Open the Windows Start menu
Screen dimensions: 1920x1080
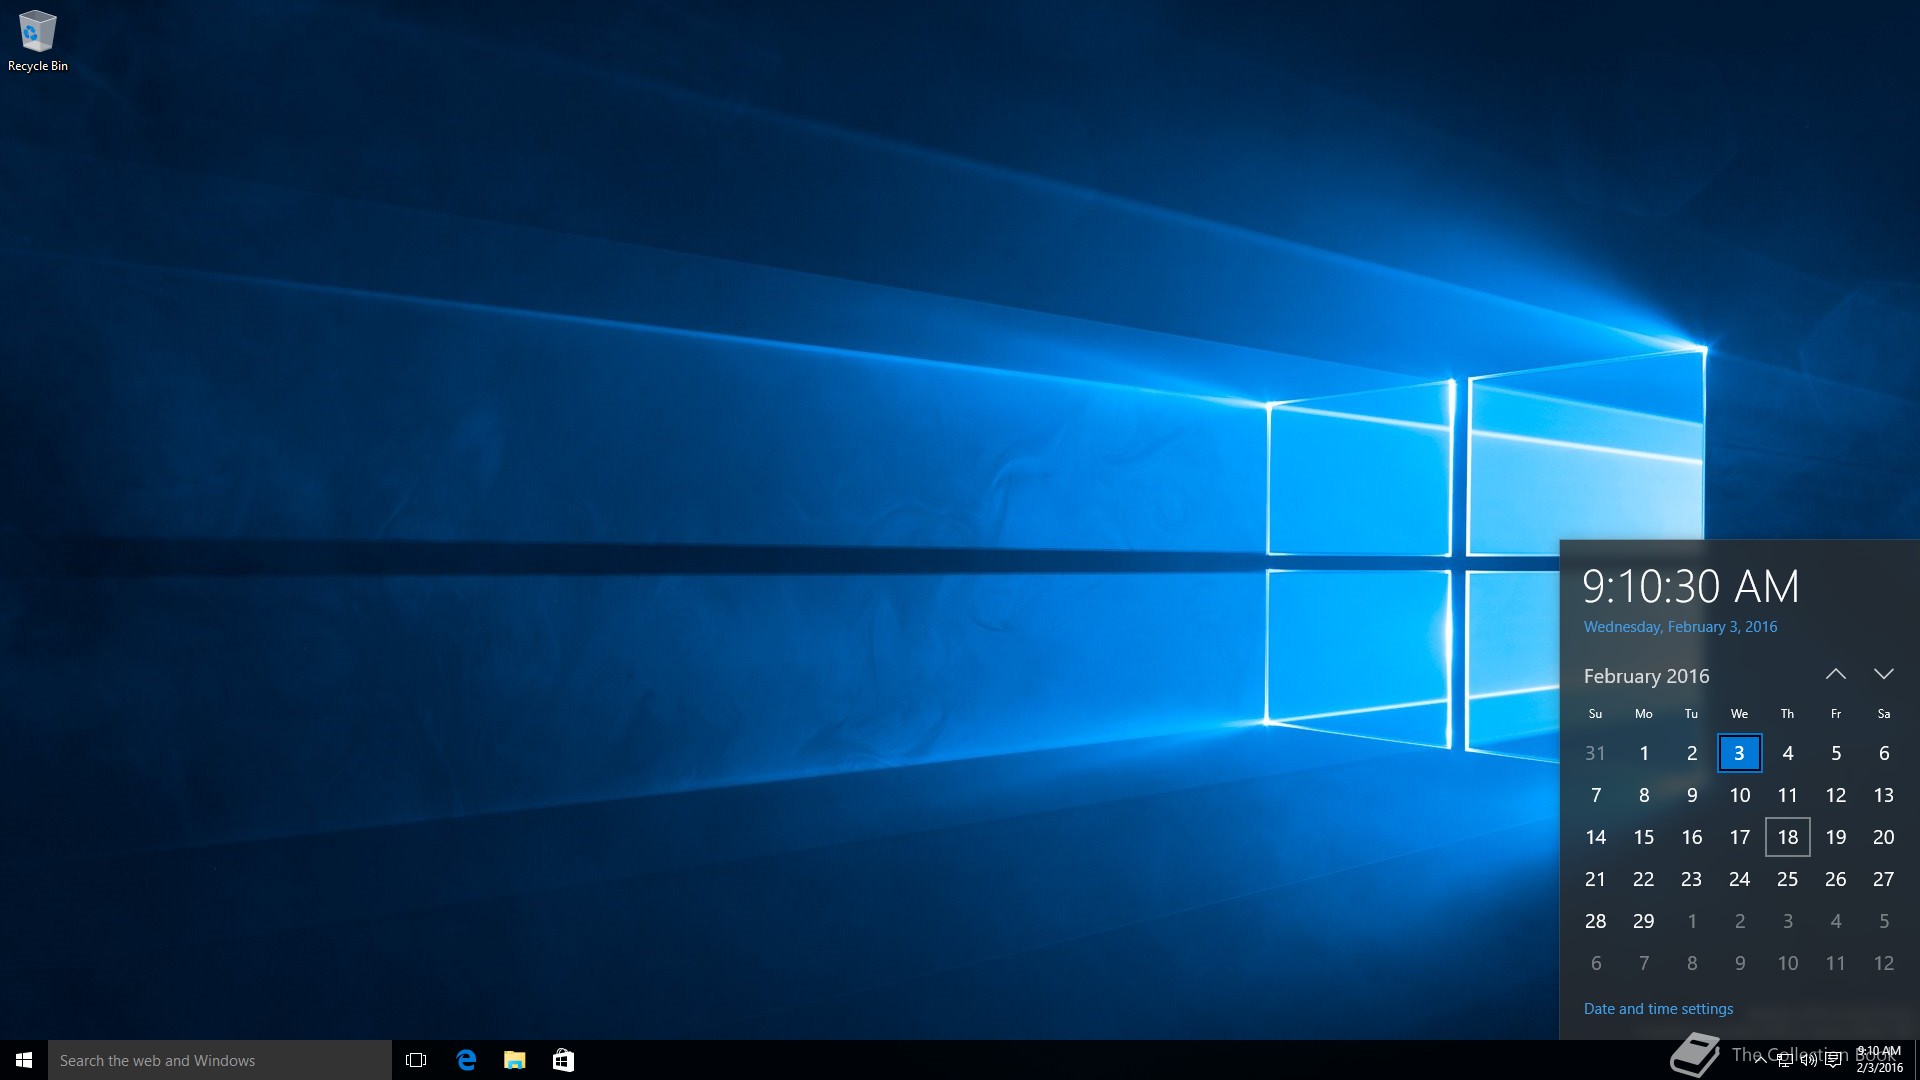point(24,1060)
